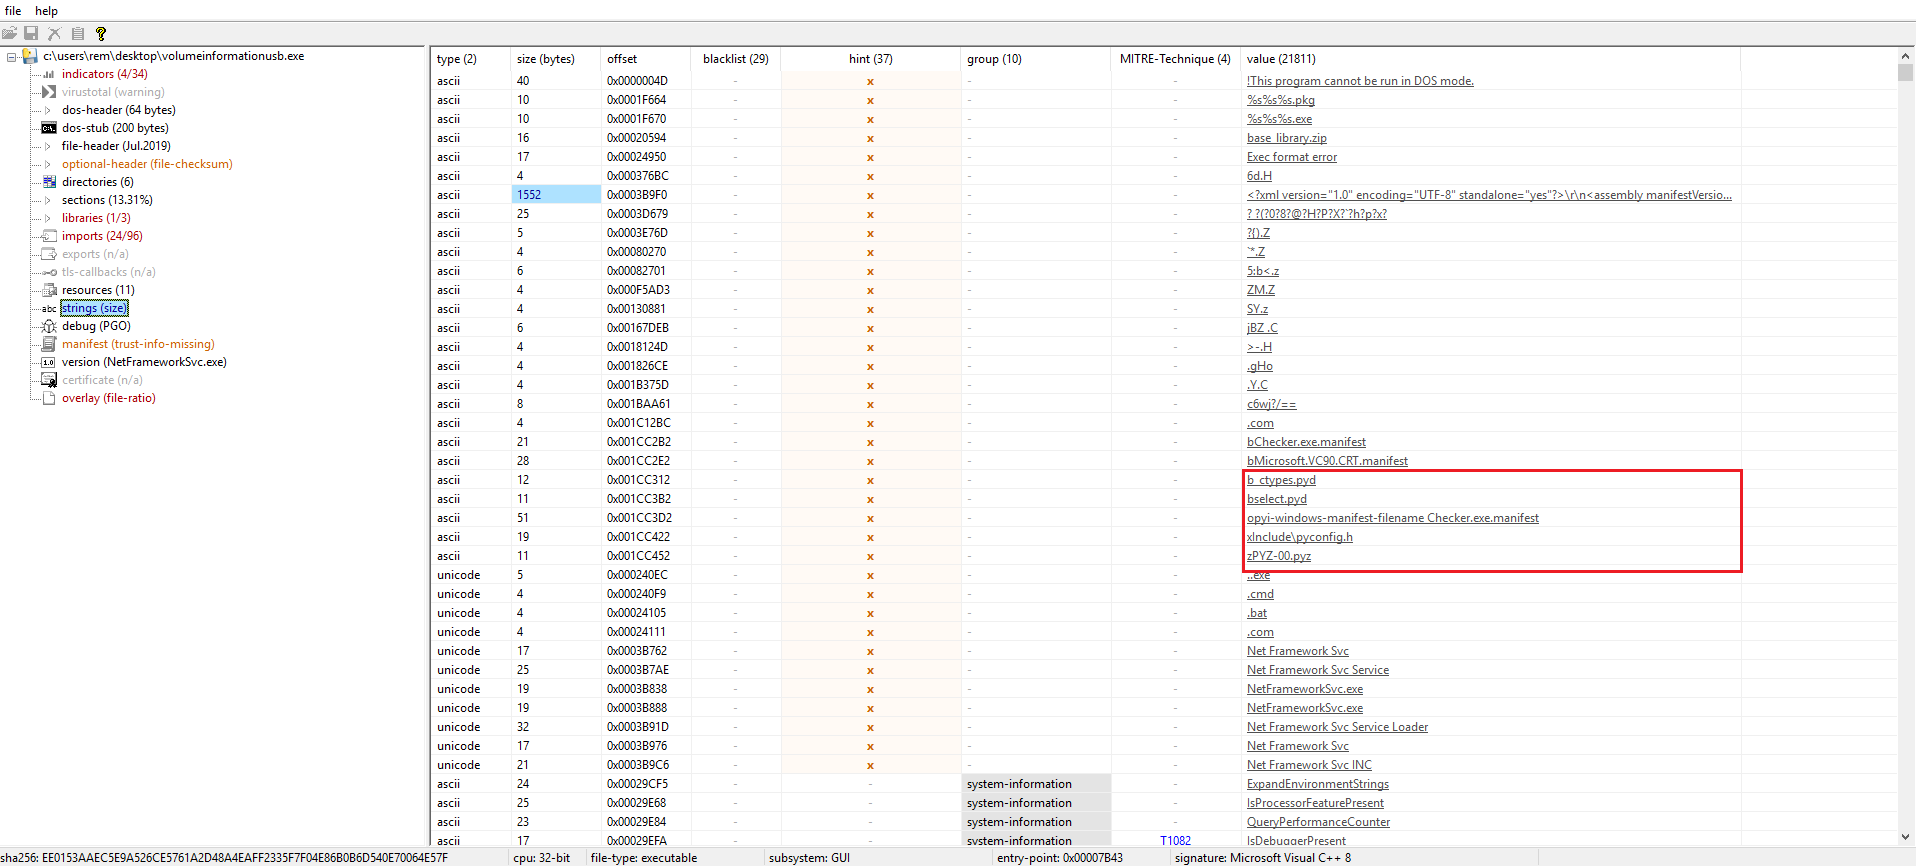The image size is (1920, 866).
Task: Open the help menu
Action: pos(46,11)
